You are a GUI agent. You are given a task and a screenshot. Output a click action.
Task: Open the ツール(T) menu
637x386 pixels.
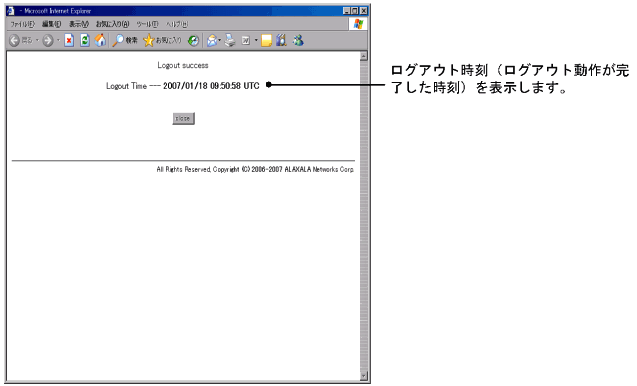coord(147,24)
